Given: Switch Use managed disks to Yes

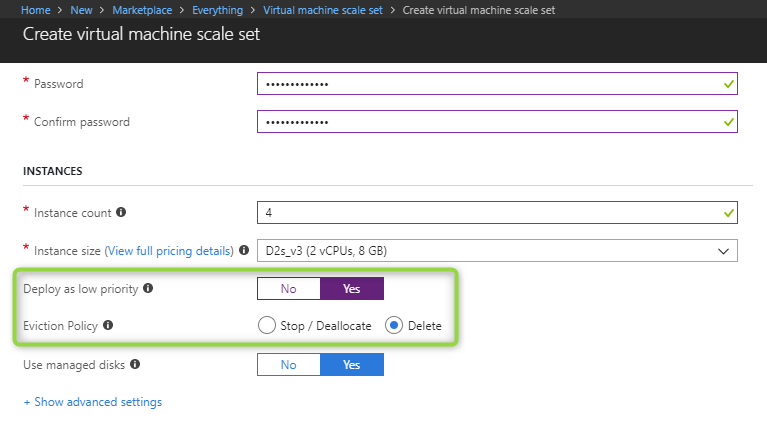Looking at the screenshot, I should click(351, 365).
